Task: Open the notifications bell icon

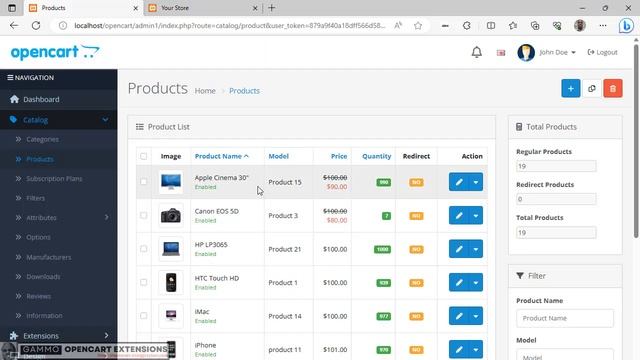Action: click(x=476, y=52)
